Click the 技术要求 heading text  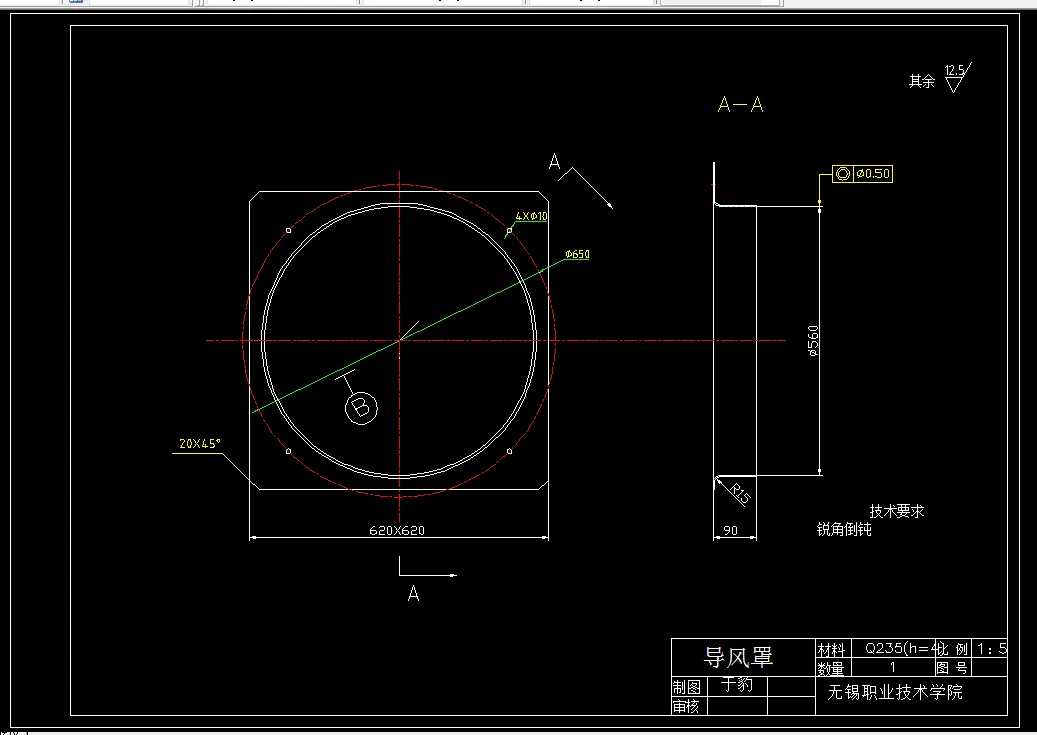click(897, 511)
